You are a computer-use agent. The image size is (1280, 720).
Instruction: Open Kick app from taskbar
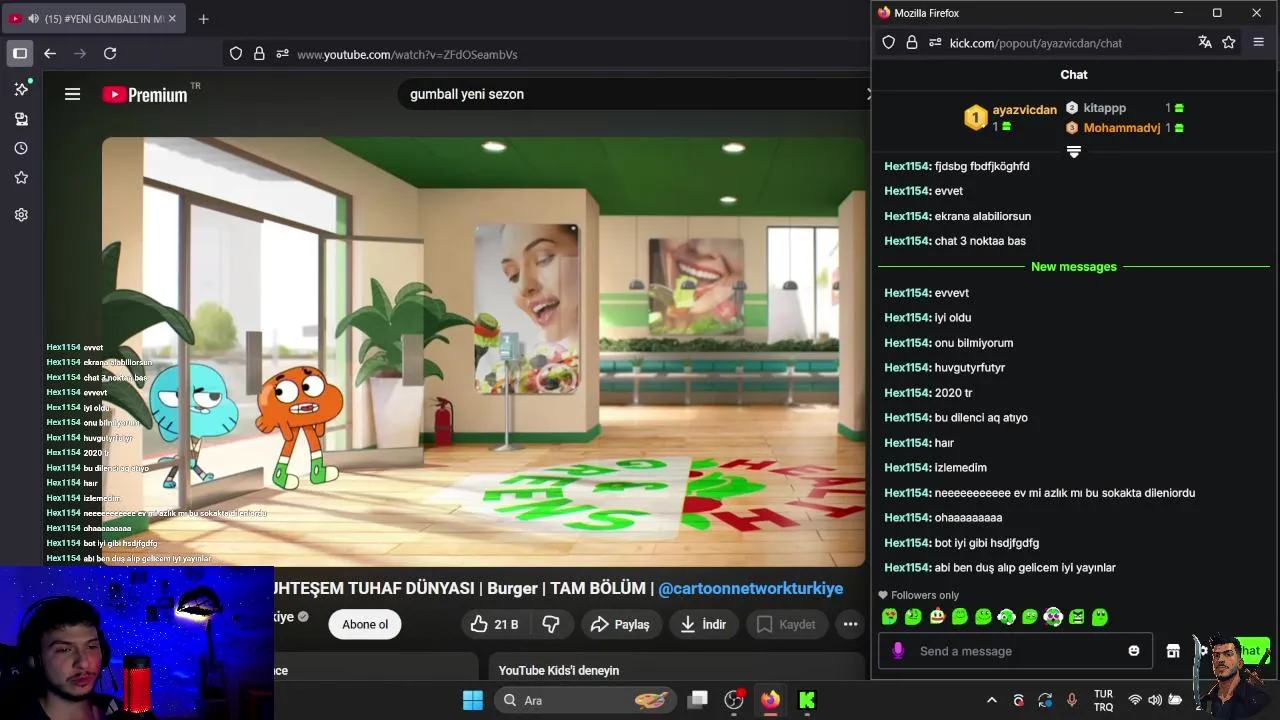click(x=807, y=700)
